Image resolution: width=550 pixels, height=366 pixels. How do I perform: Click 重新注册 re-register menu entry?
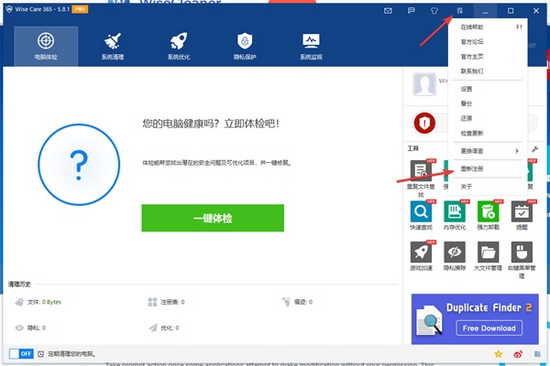pyautogui.click(x=488, y=169)
